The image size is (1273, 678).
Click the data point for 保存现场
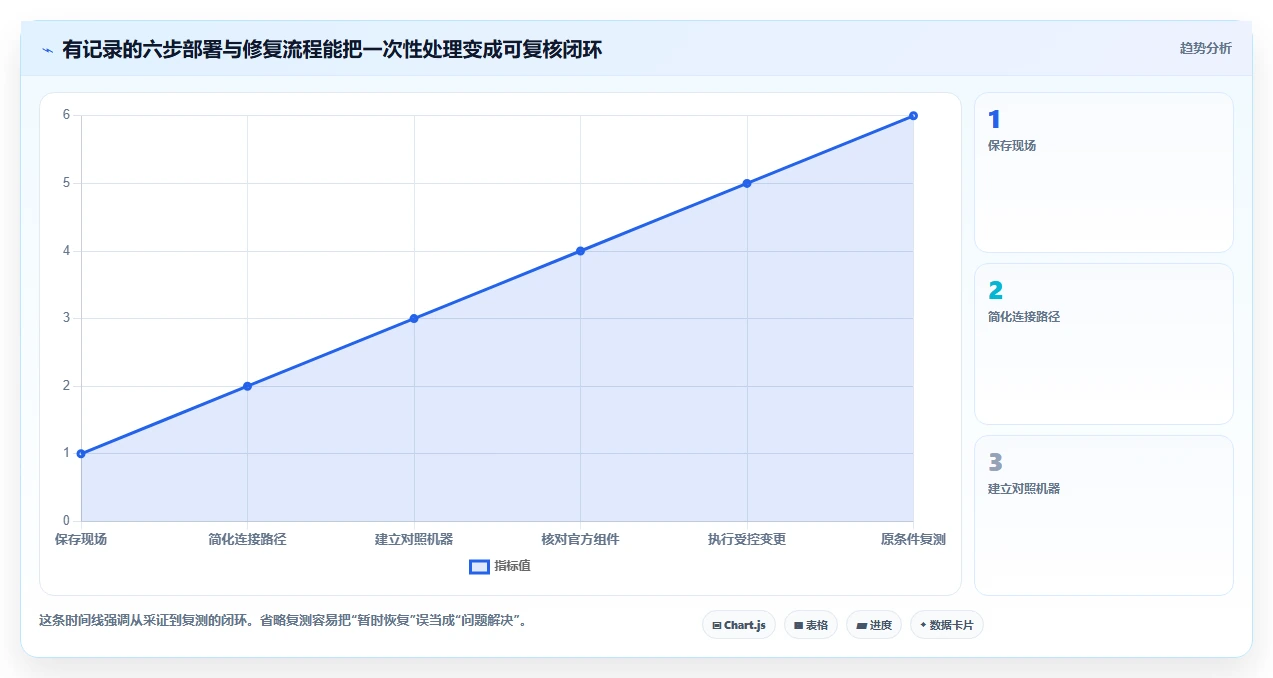coord(81,453)
